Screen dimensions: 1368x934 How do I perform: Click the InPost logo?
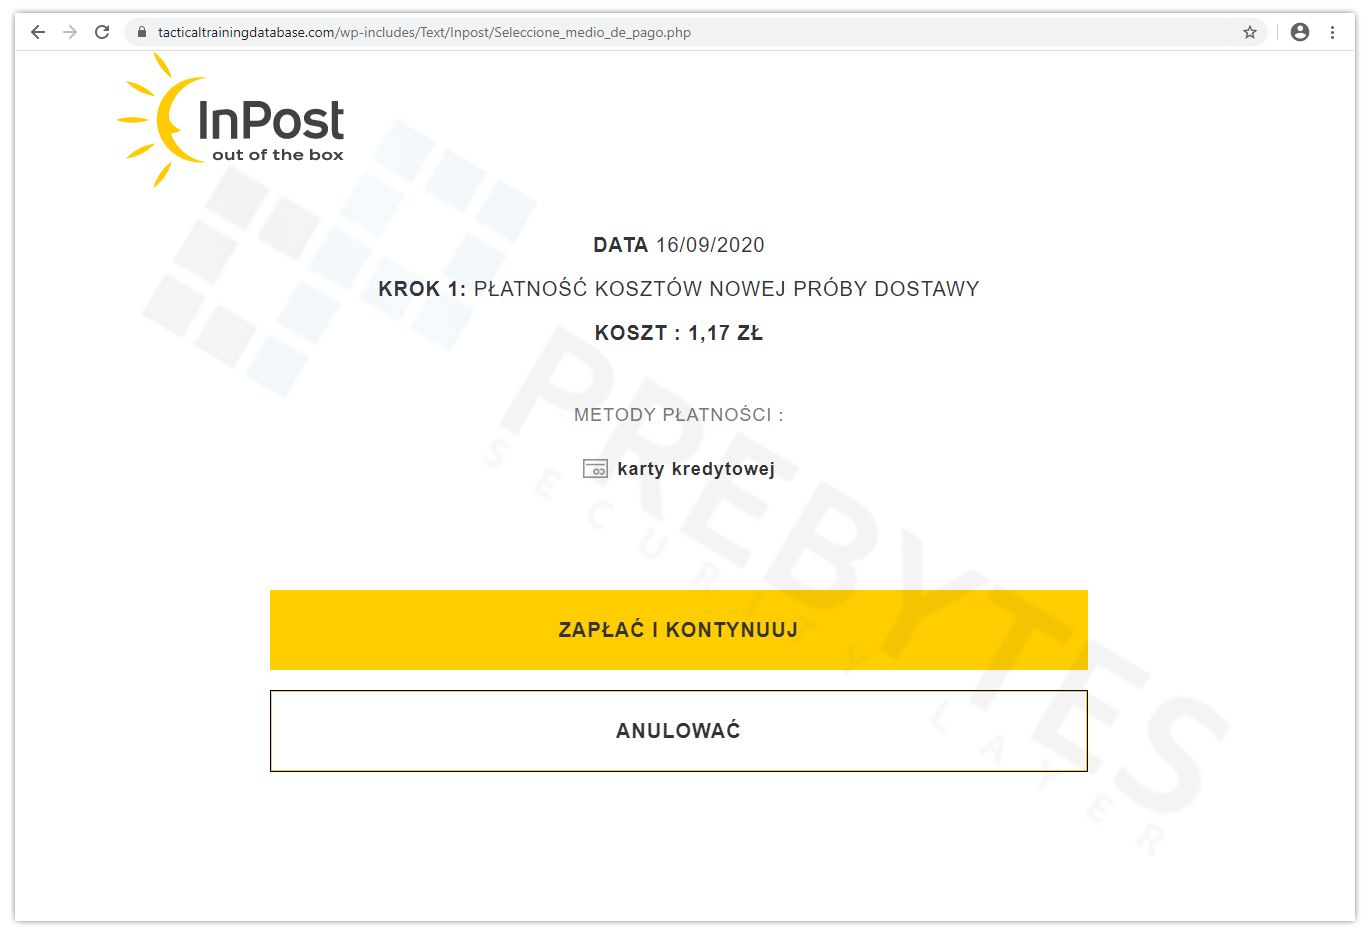(x=231, y=120)
